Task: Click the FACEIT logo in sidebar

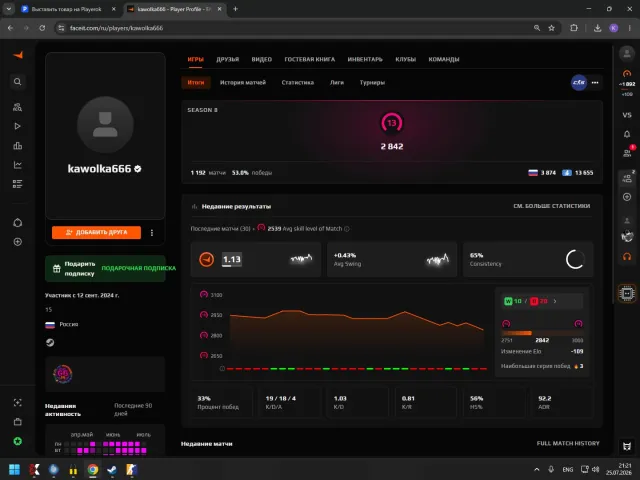Action: click(18, 55)
